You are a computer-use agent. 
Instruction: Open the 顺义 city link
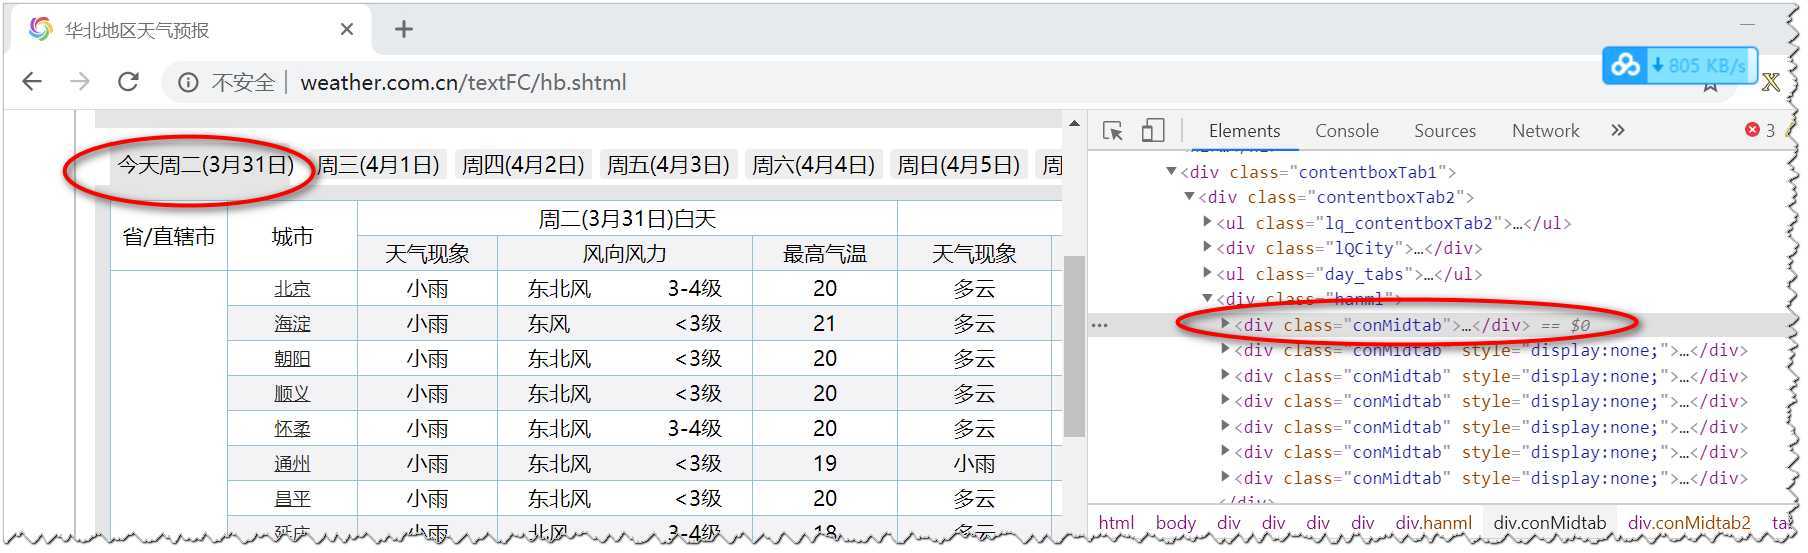pyautogui.click(x=292, y=394)
